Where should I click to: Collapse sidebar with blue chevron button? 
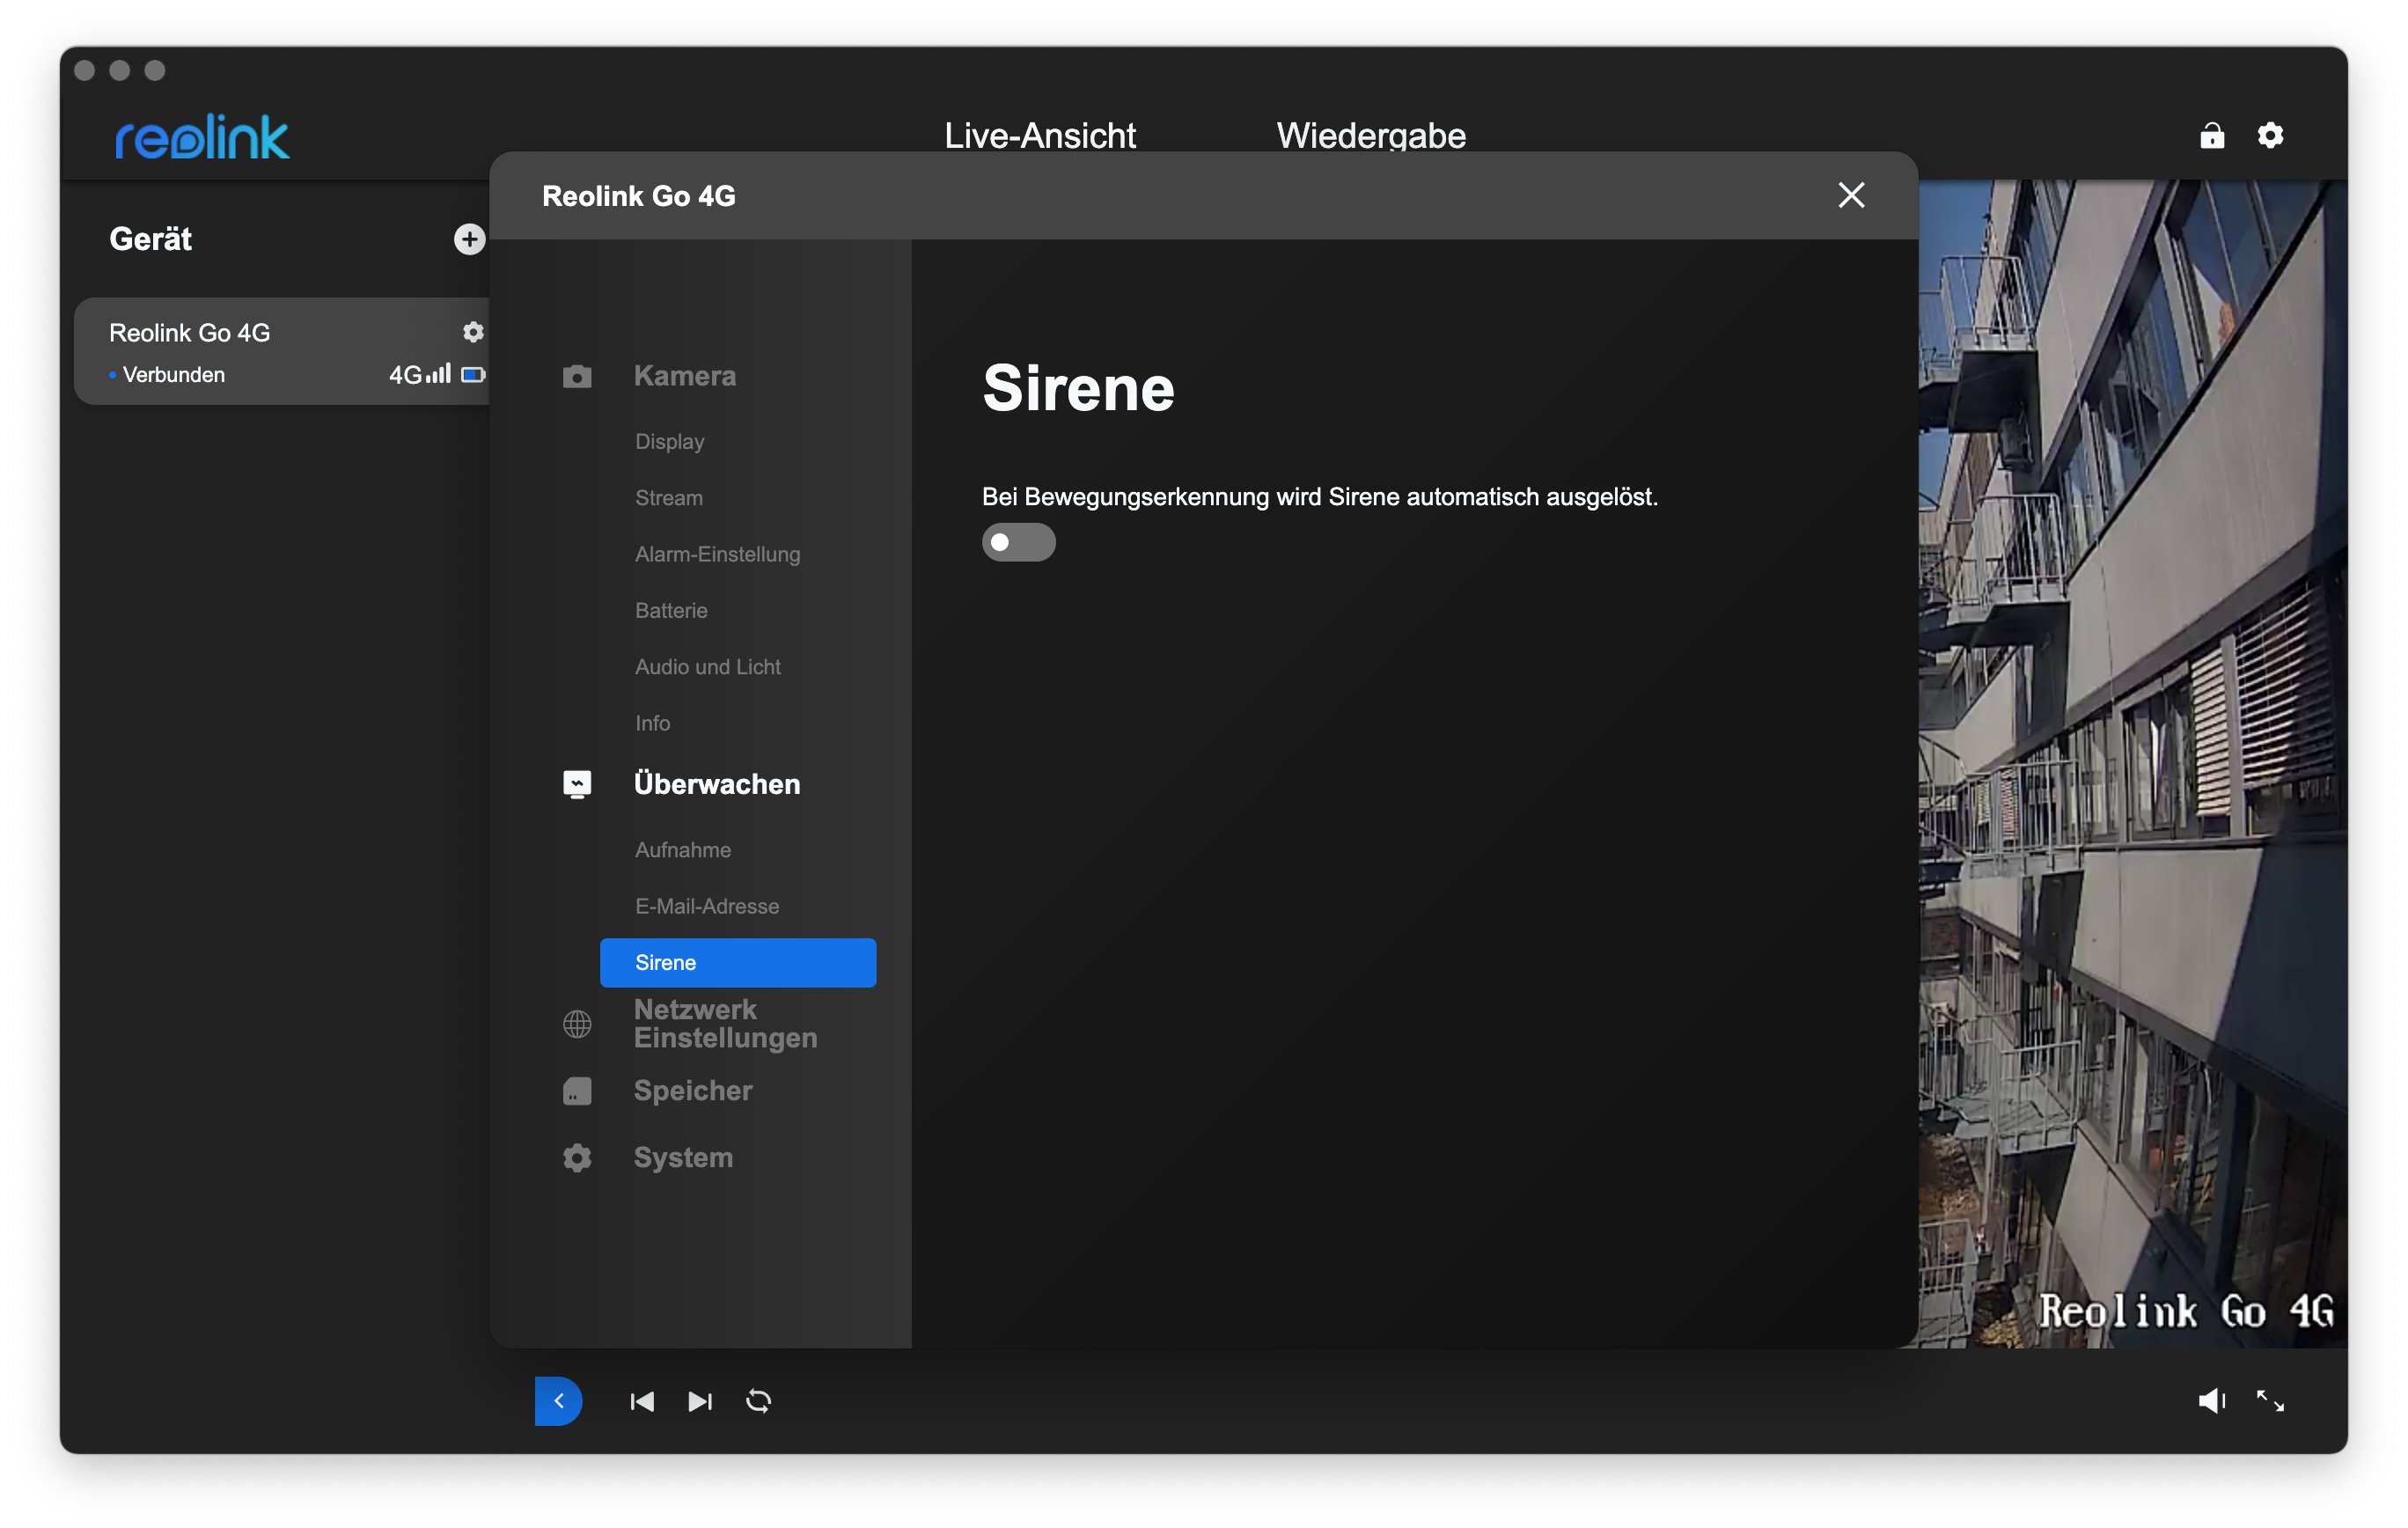[x=559, y=1401]
